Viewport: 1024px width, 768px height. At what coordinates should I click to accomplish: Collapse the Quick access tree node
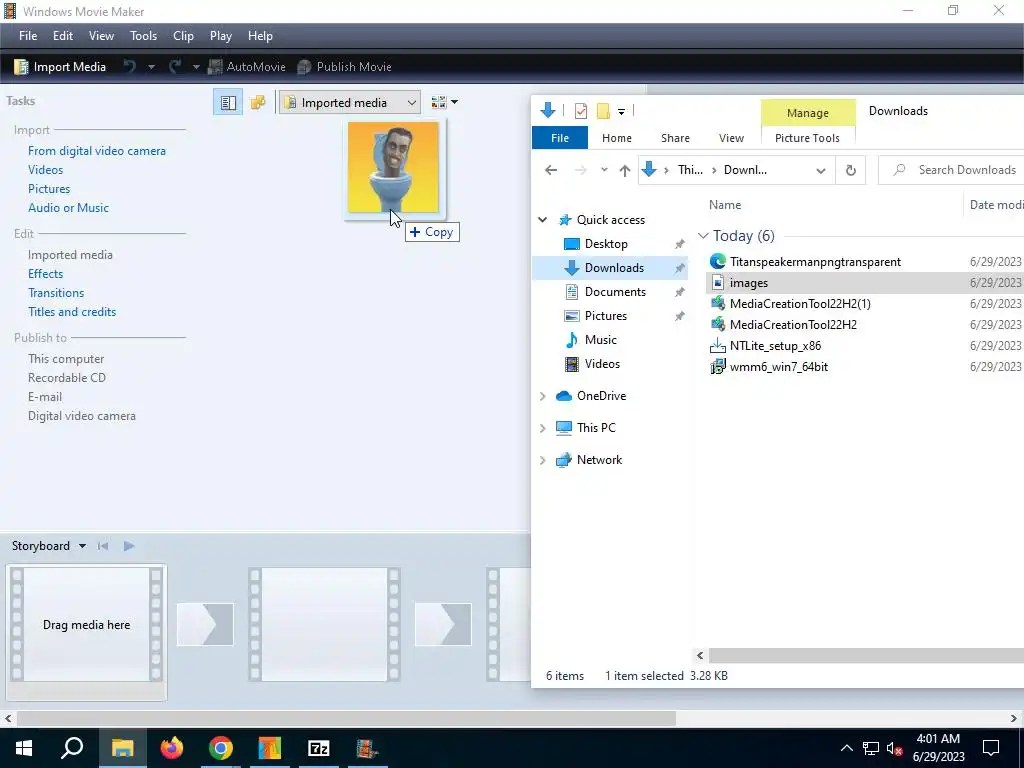(542, 220)
